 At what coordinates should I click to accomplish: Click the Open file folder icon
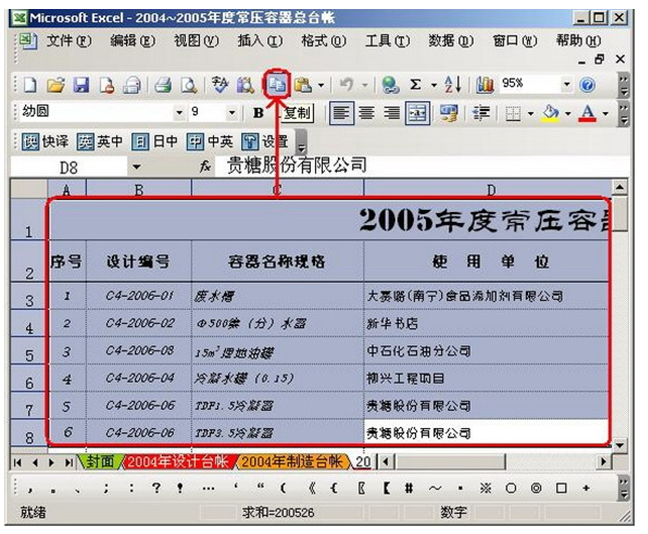[x=56, y=86]
